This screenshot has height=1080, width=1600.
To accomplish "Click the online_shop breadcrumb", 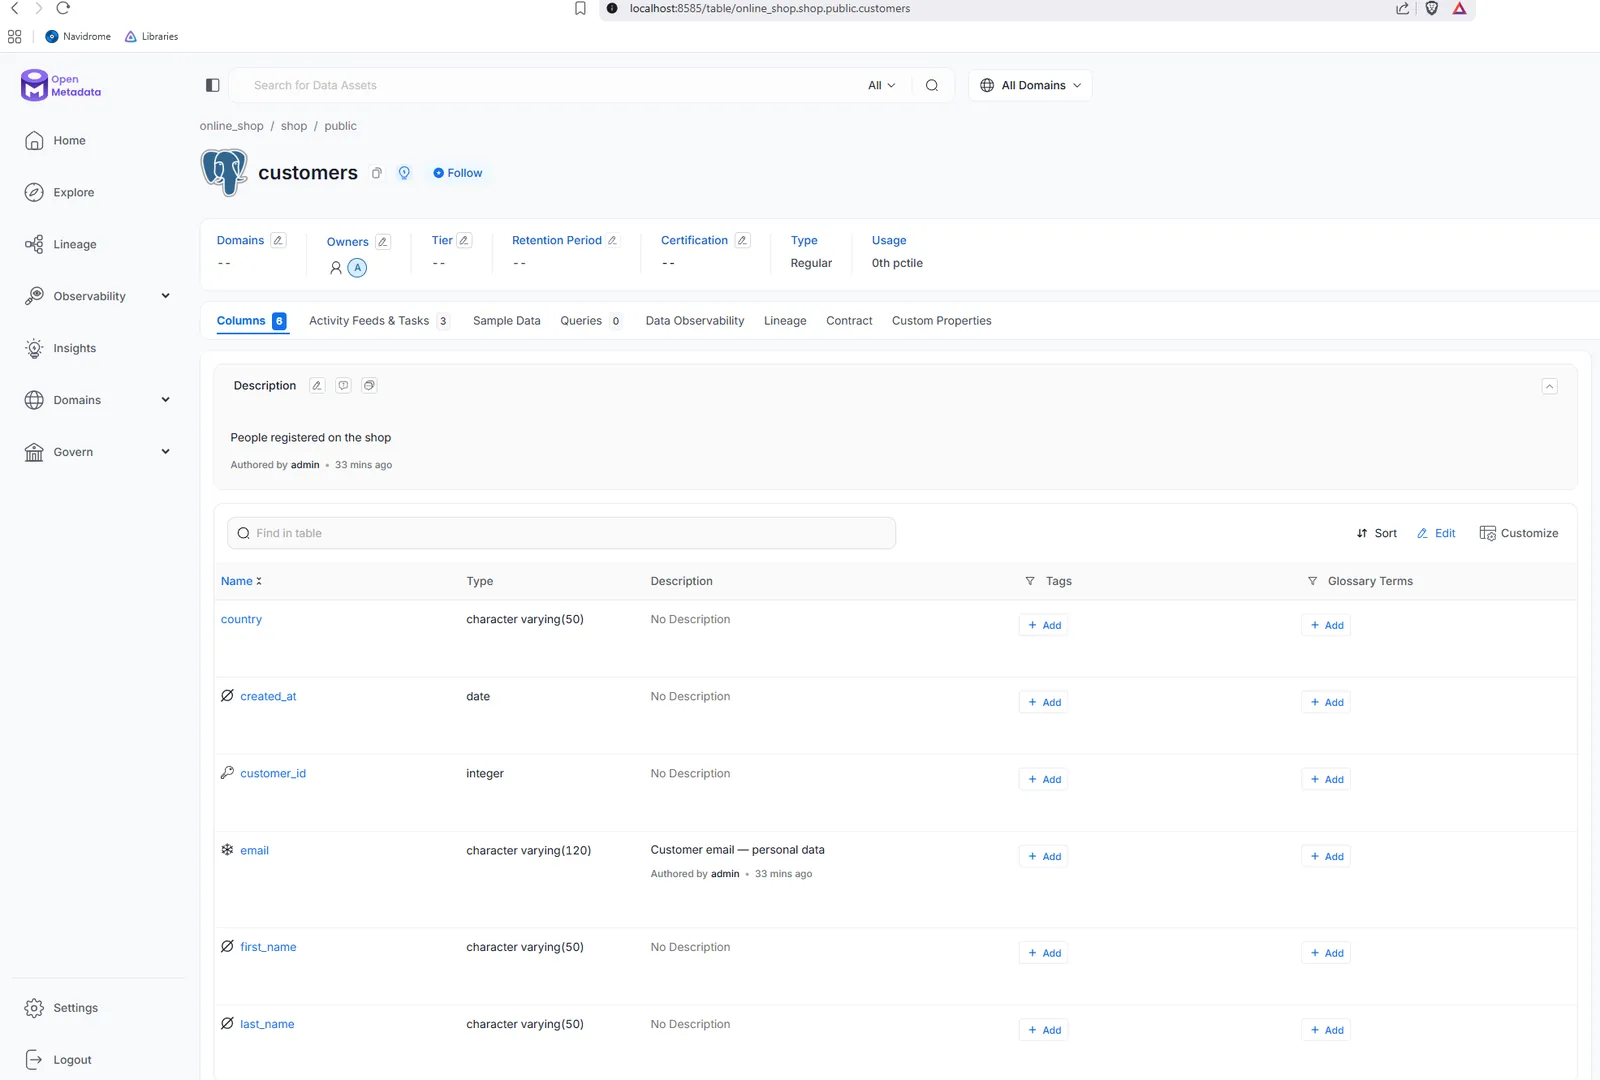I will (x=231, y=126).
